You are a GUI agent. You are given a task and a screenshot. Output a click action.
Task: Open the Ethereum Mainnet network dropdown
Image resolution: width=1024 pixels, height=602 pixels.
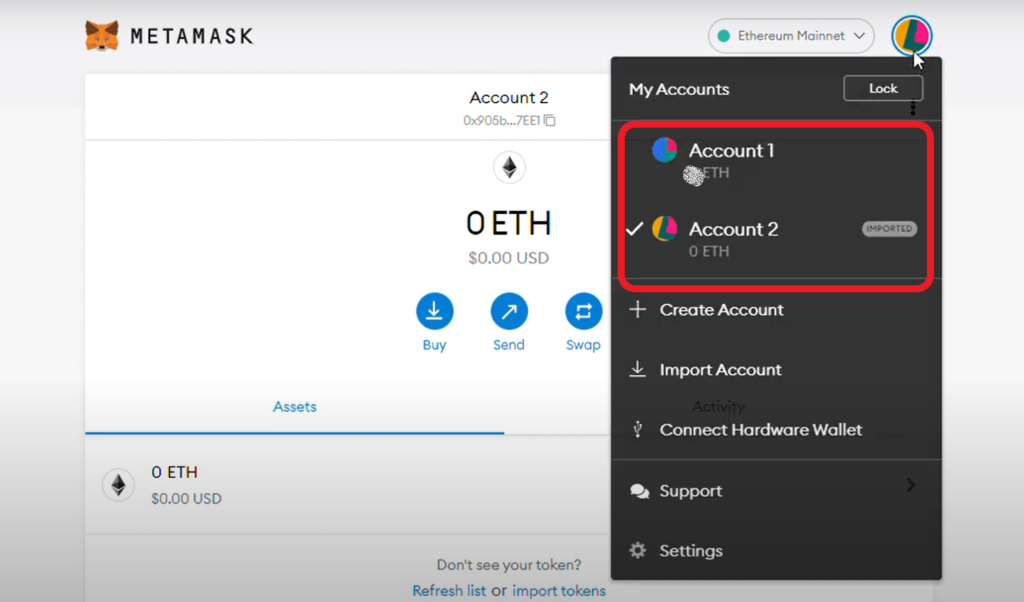coord(790,35)
